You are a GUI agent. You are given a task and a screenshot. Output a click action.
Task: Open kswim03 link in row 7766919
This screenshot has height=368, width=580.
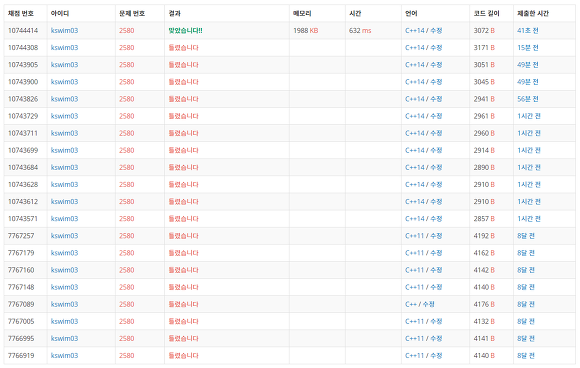point(64,355)
